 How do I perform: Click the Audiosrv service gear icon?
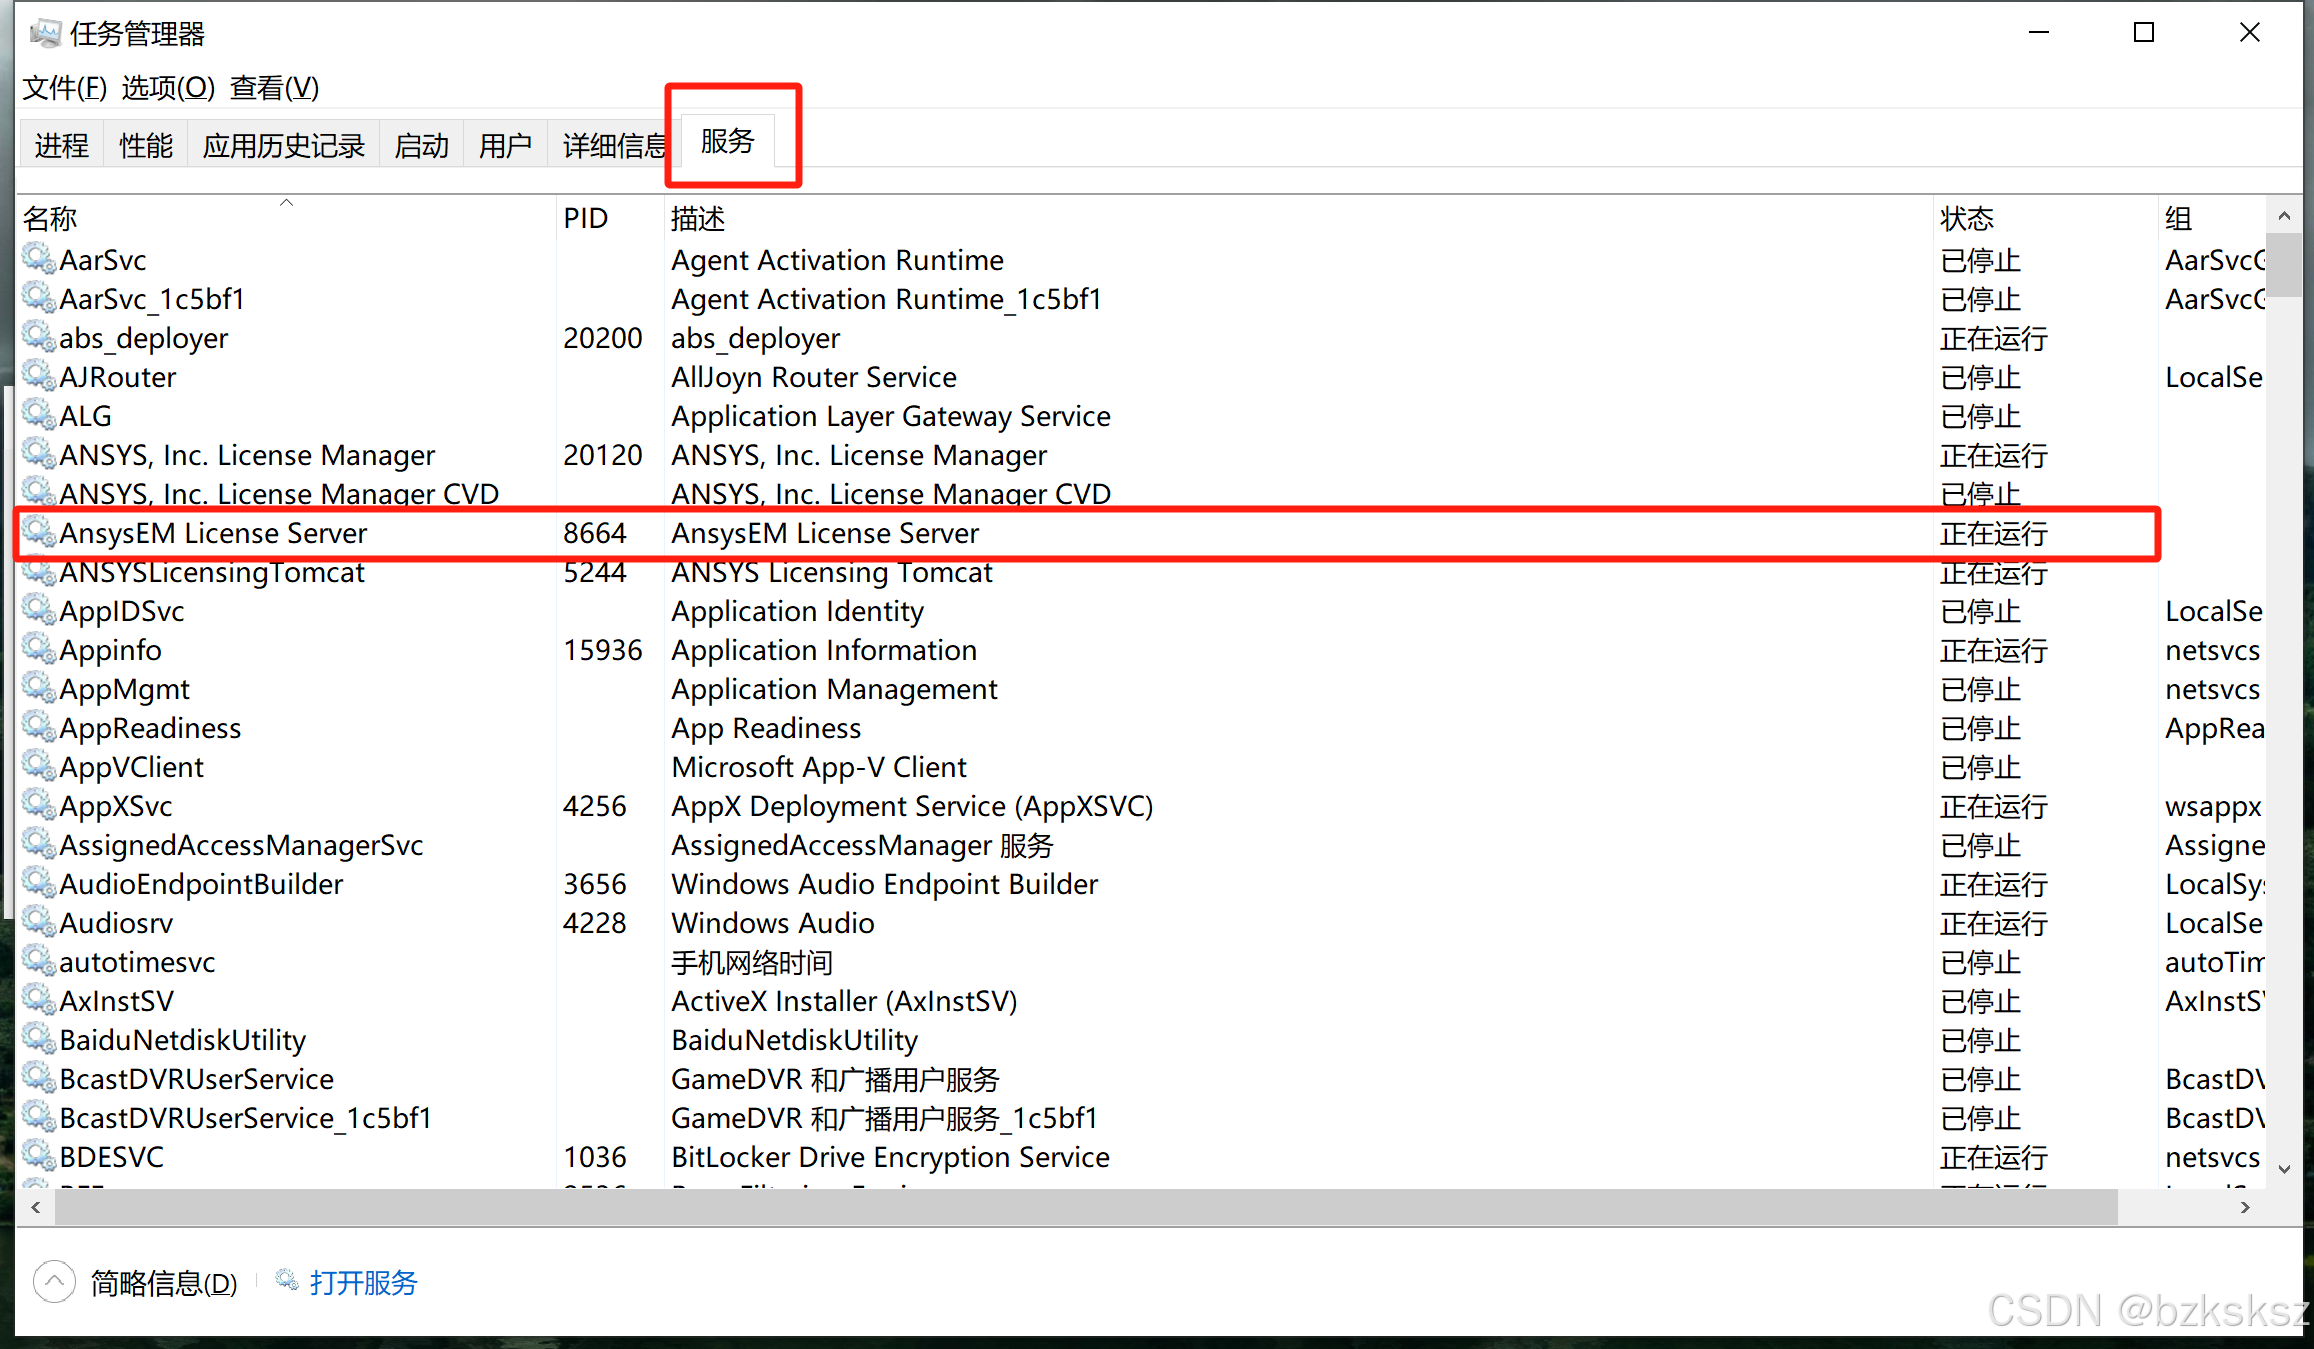tap(39, 922)
